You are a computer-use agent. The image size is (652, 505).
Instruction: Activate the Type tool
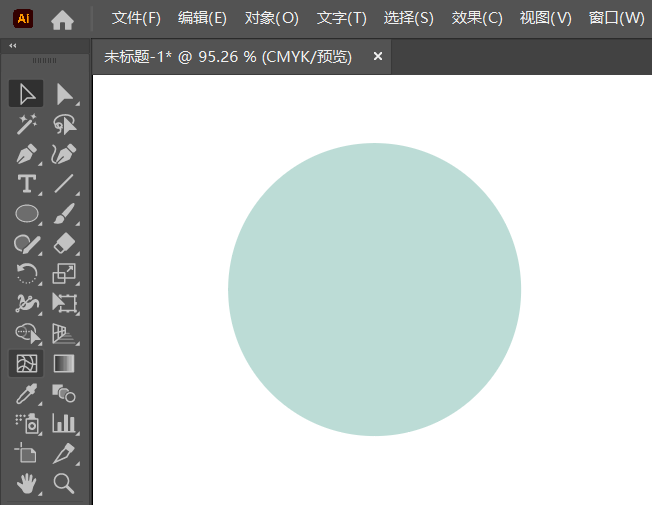pyautogui.click(x=26, y=184)
